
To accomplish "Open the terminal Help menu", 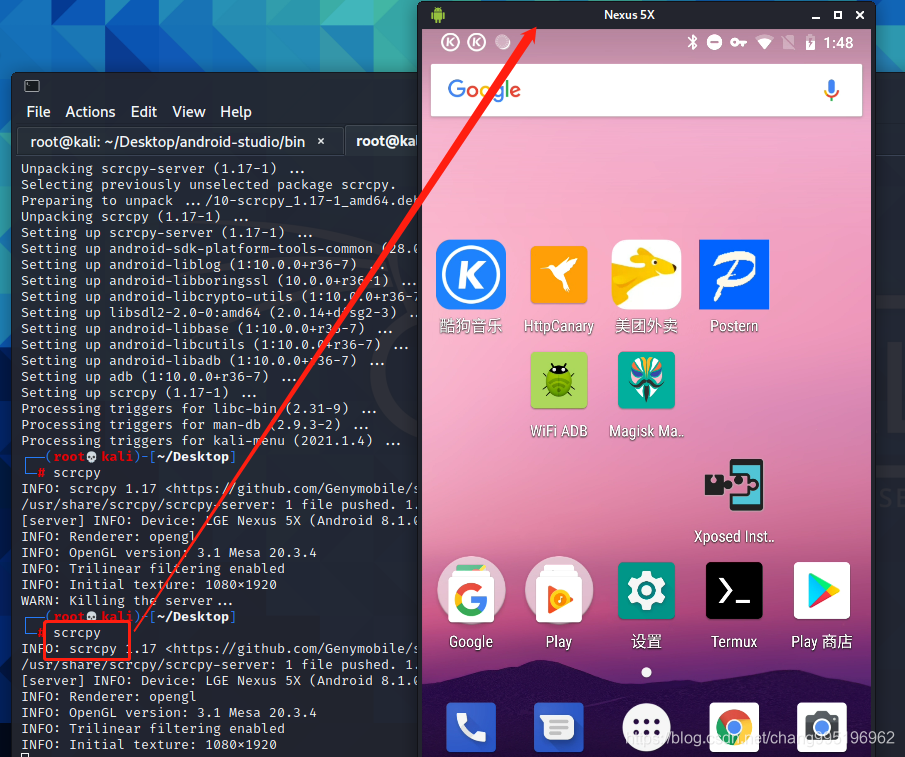I will 235,111.
